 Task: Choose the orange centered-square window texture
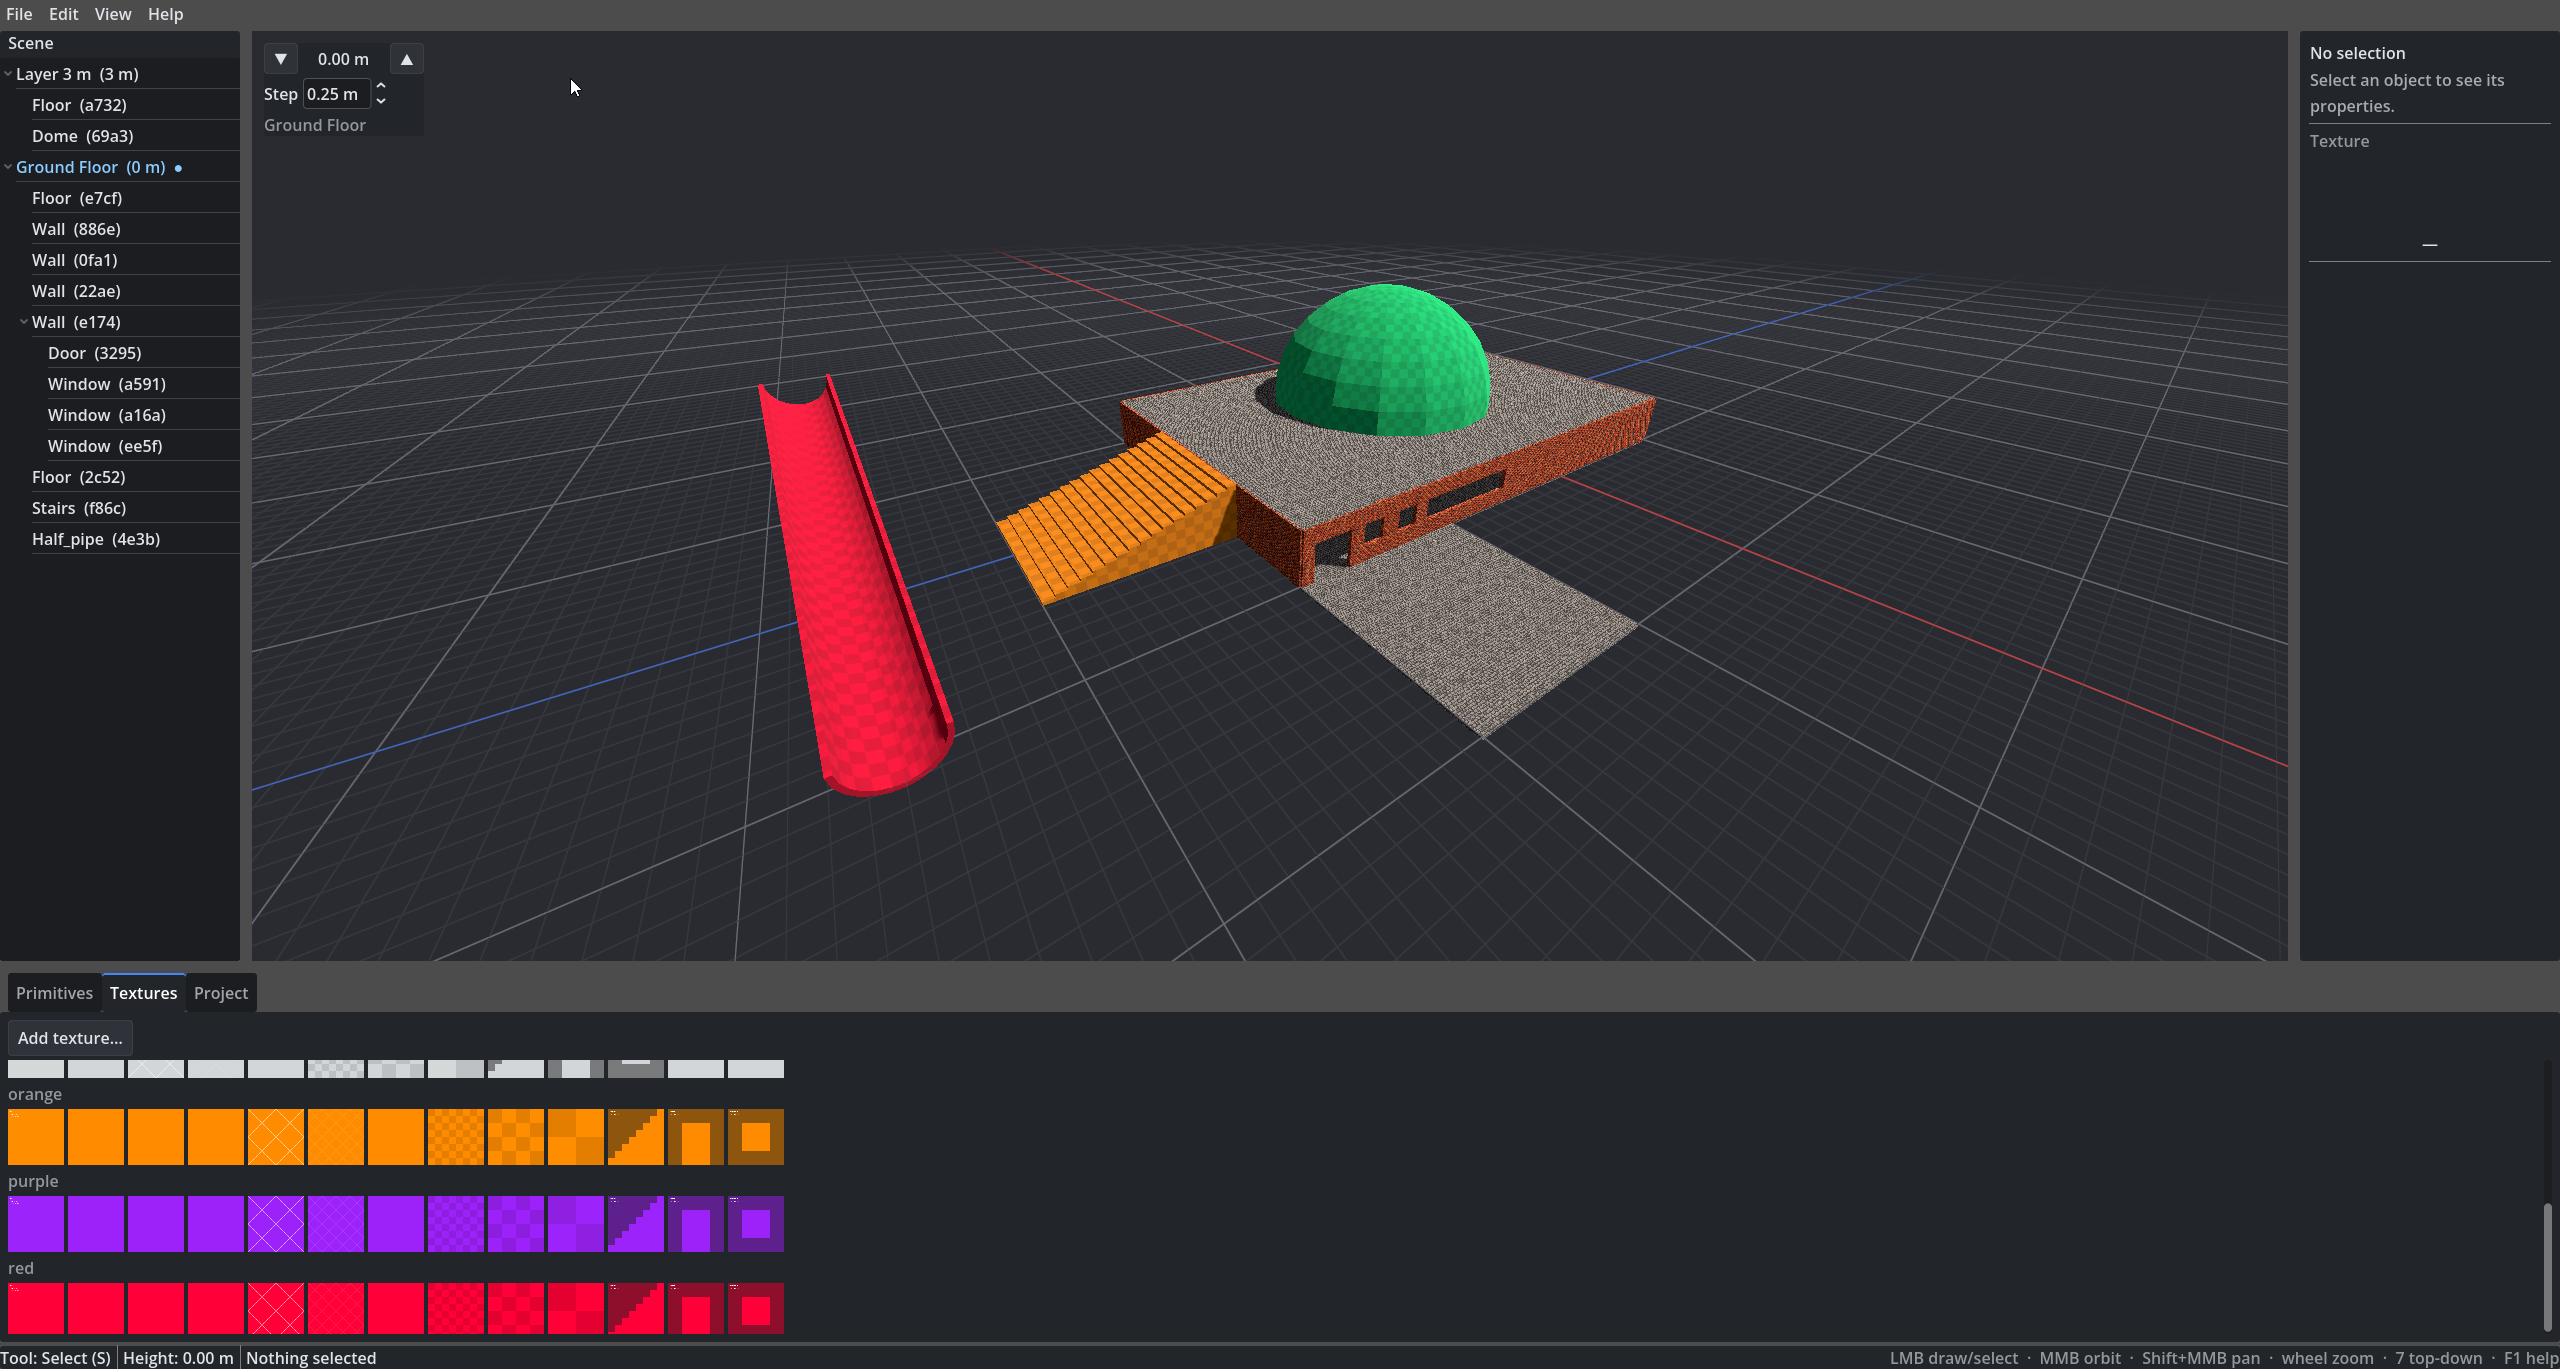(756, 1137)
